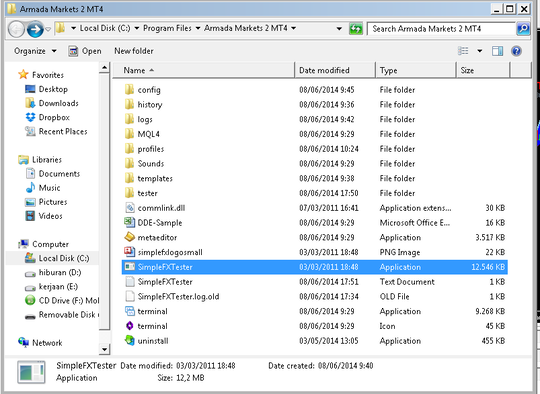The width and height of the screenshot is (540, 394).
Task: Sort by the Size column header
Action: [483, 70]
